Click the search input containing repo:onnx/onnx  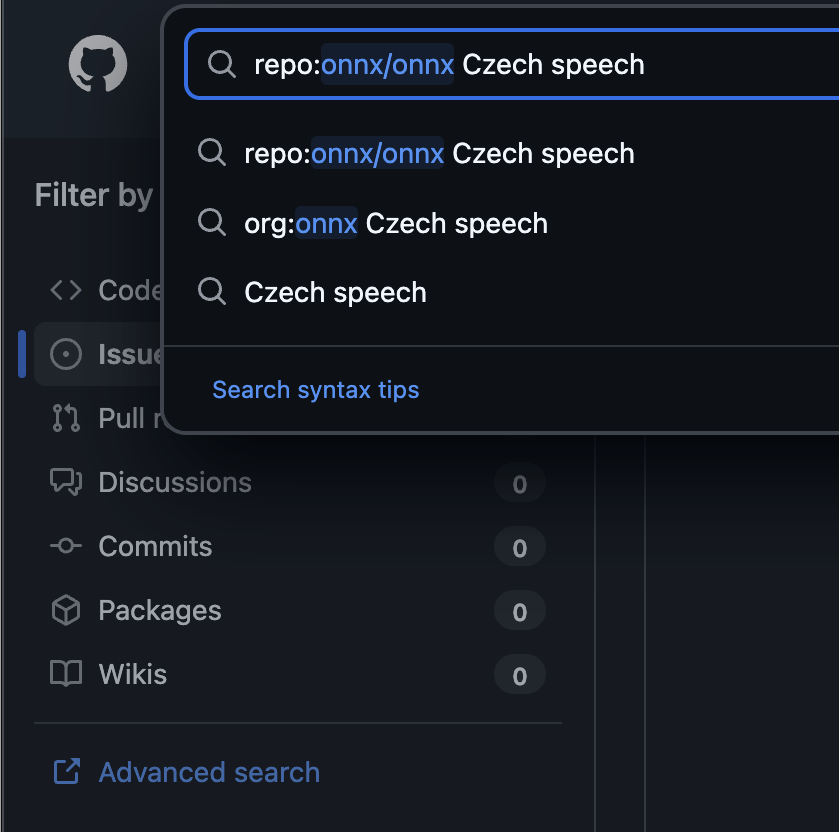click(x=540, y=65)
